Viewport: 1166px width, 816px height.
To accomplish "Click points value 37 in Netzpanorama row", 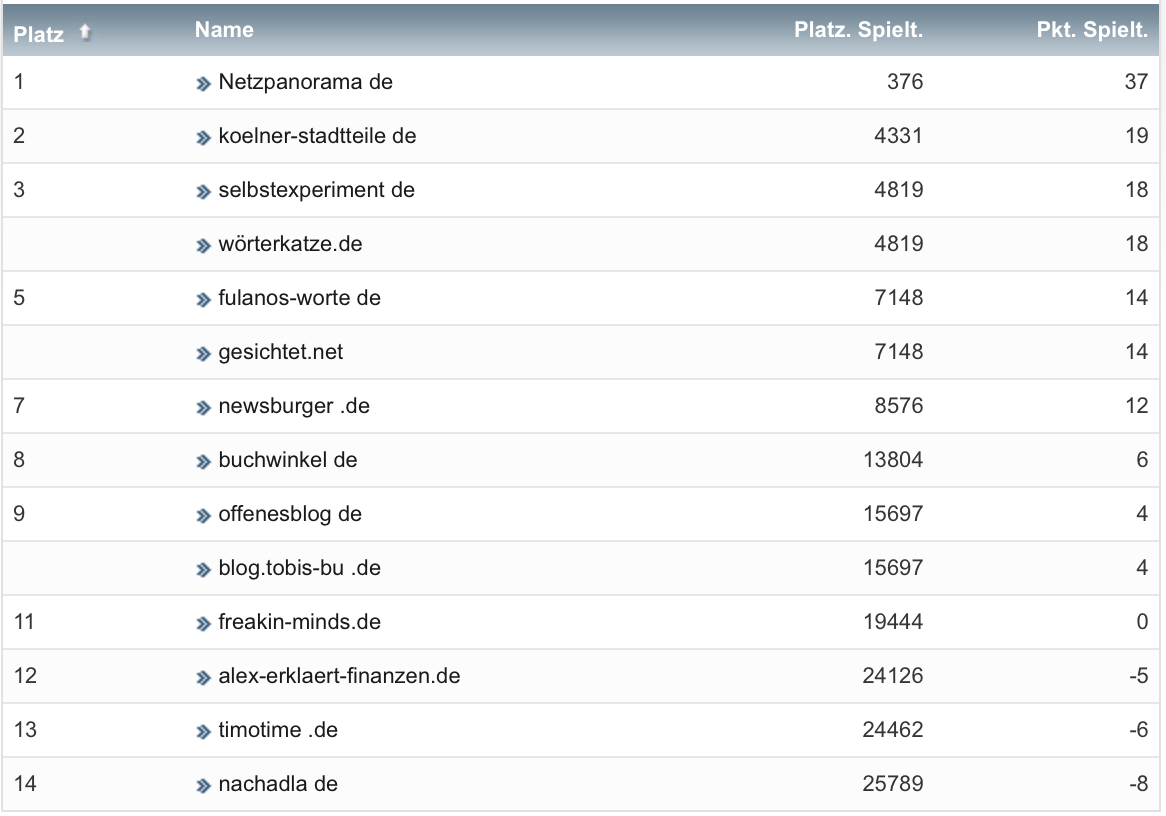I will point(1136,82).
